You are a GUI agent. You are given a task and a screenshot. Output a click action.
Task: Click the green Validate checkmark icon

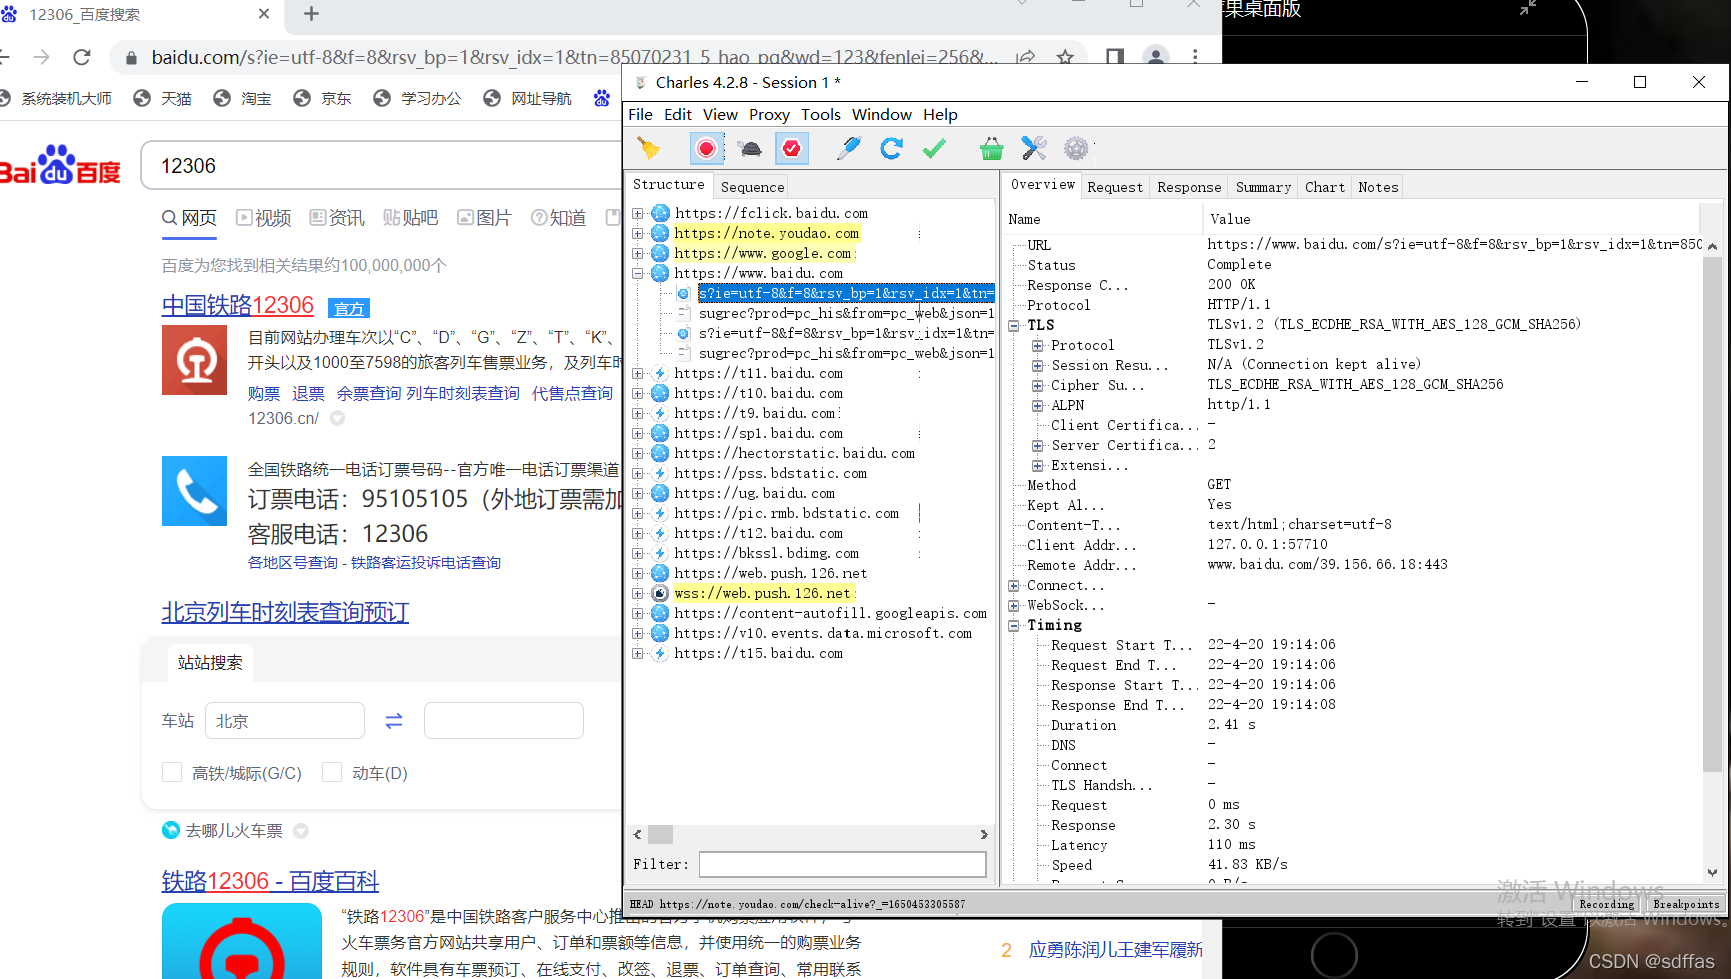click(934, 149)
